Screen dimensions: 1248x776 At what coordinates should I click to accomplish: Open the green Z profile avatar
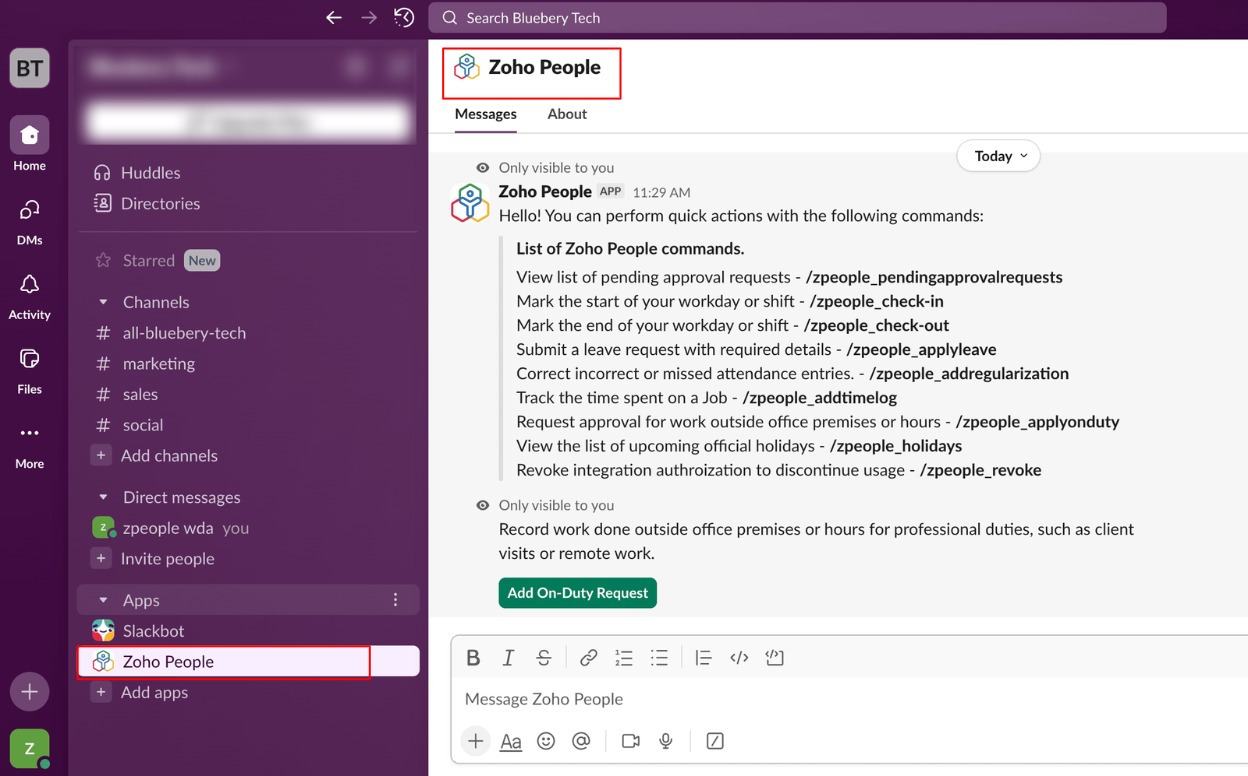pyautogui.click(x=29, y=748)
